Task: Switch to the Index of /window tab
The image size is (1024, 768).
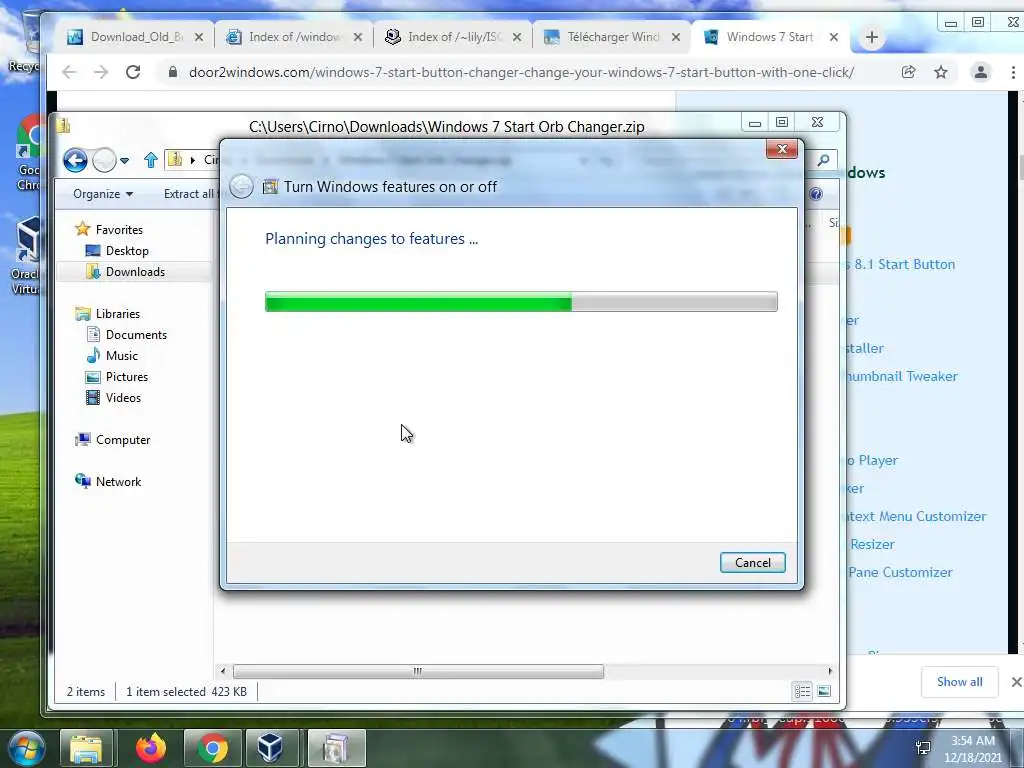Action: tap(295, 37)
